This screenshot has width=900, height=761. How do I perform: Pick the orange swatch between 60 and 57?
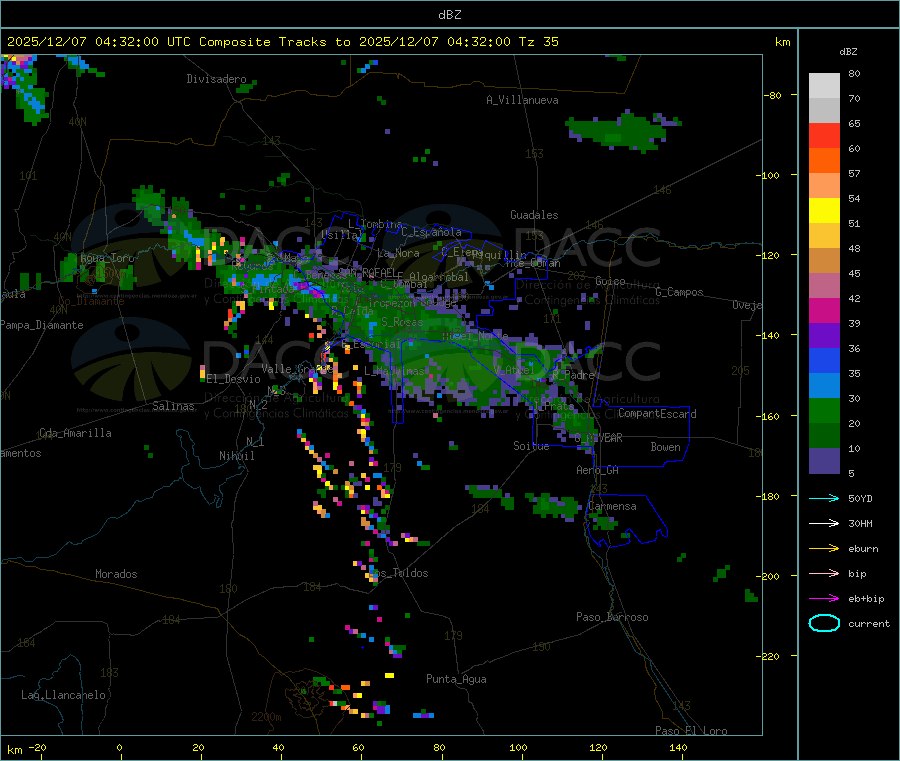824,161
